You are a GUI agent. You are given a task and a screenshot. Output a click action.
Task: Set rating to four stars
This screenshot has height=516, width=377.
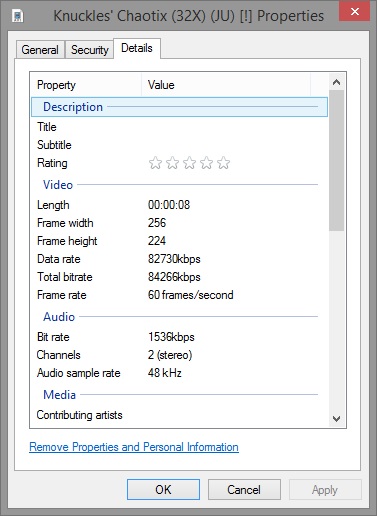[206, 163]
